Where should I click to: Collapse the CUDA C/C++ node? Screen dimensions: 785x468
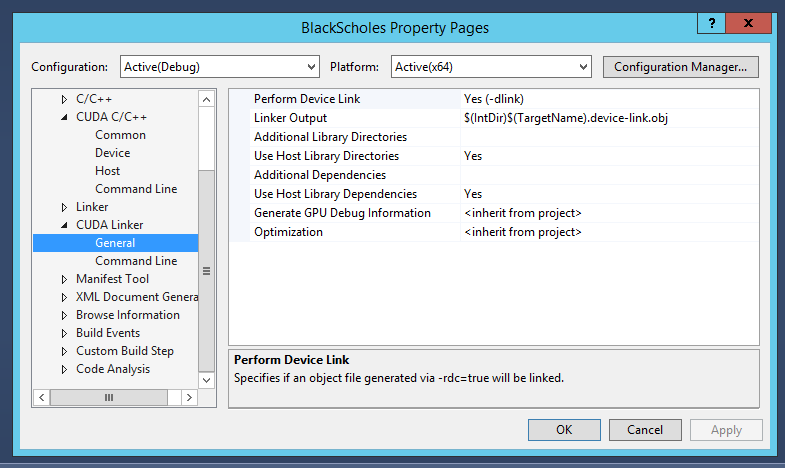tap(65, 117)
